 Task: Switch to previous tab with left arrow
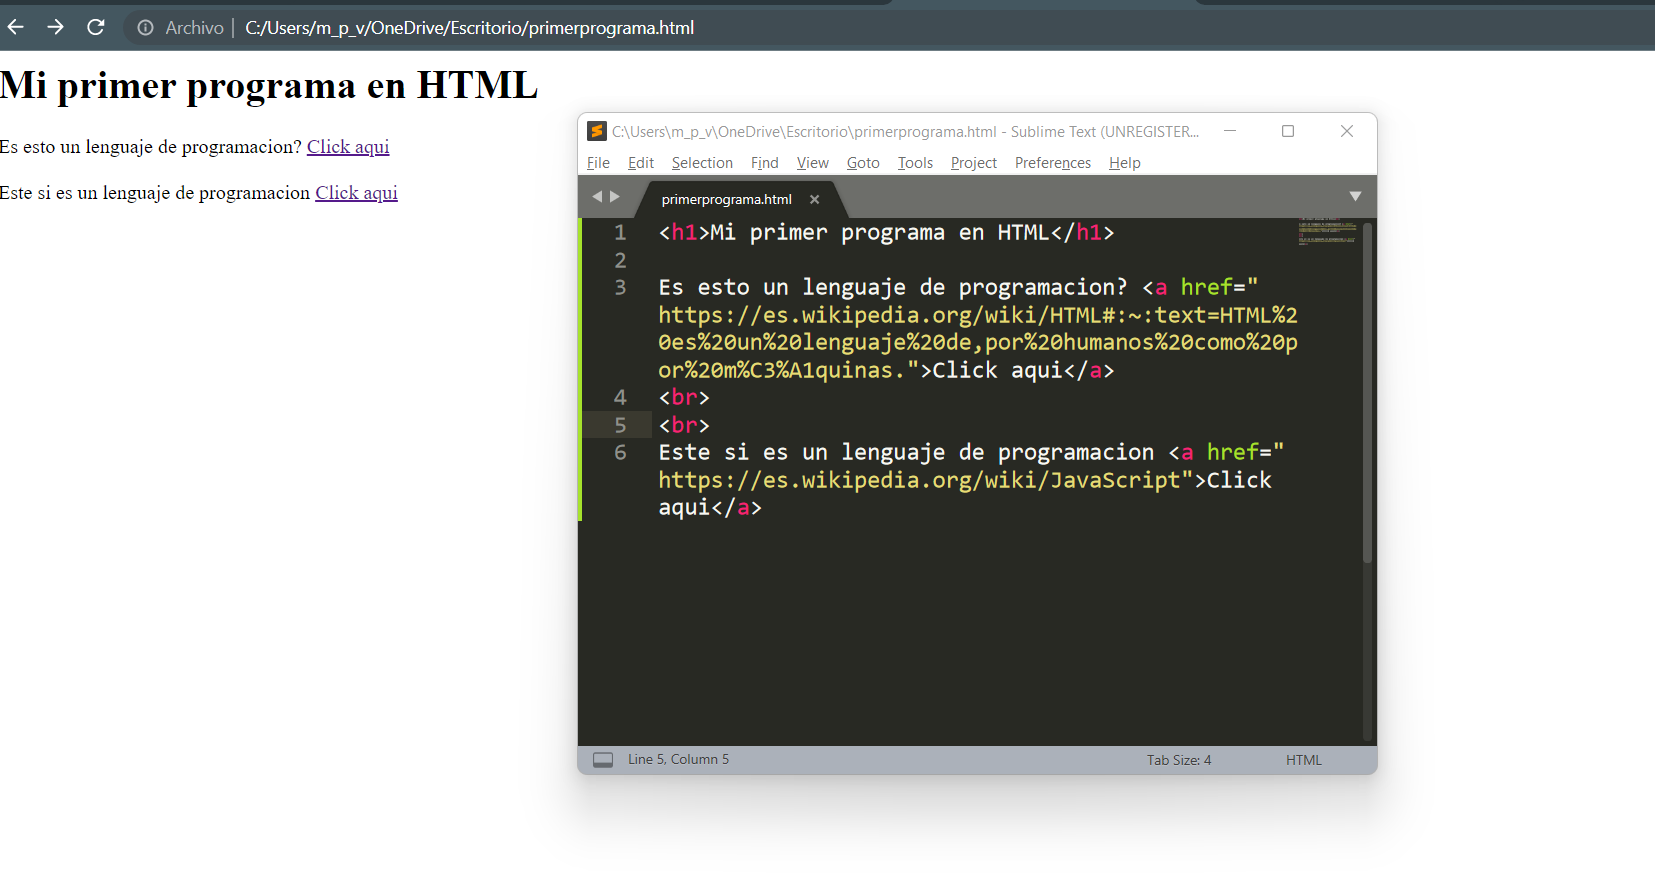pos(597,197)
